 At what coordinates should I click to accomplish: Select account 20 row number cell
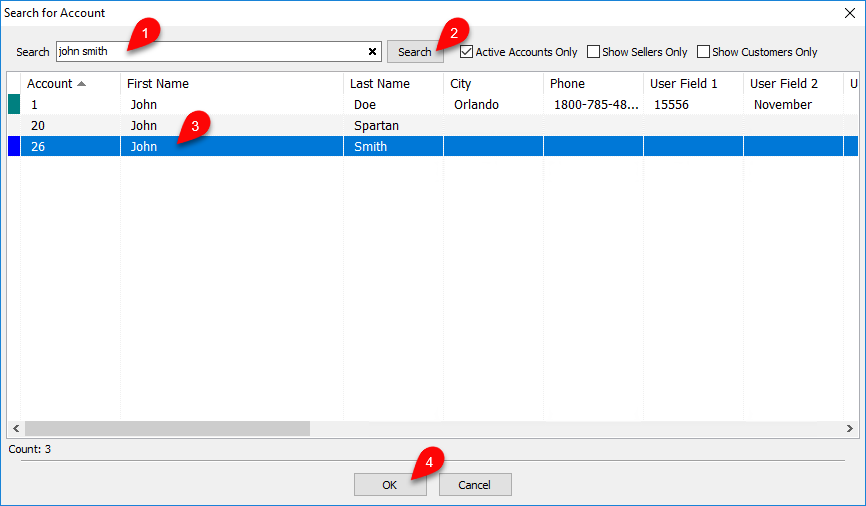click(71, 125)
